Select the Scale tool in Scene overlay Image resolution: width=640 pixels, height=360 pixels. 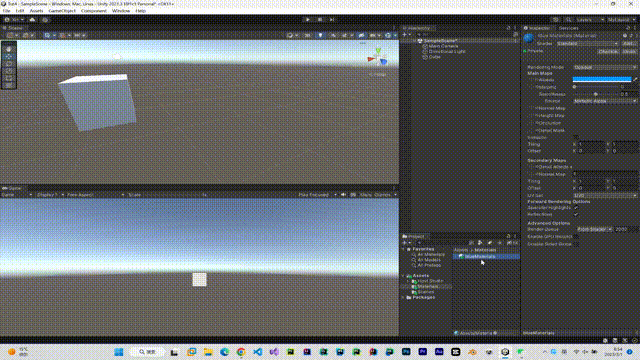click(9, 71)
